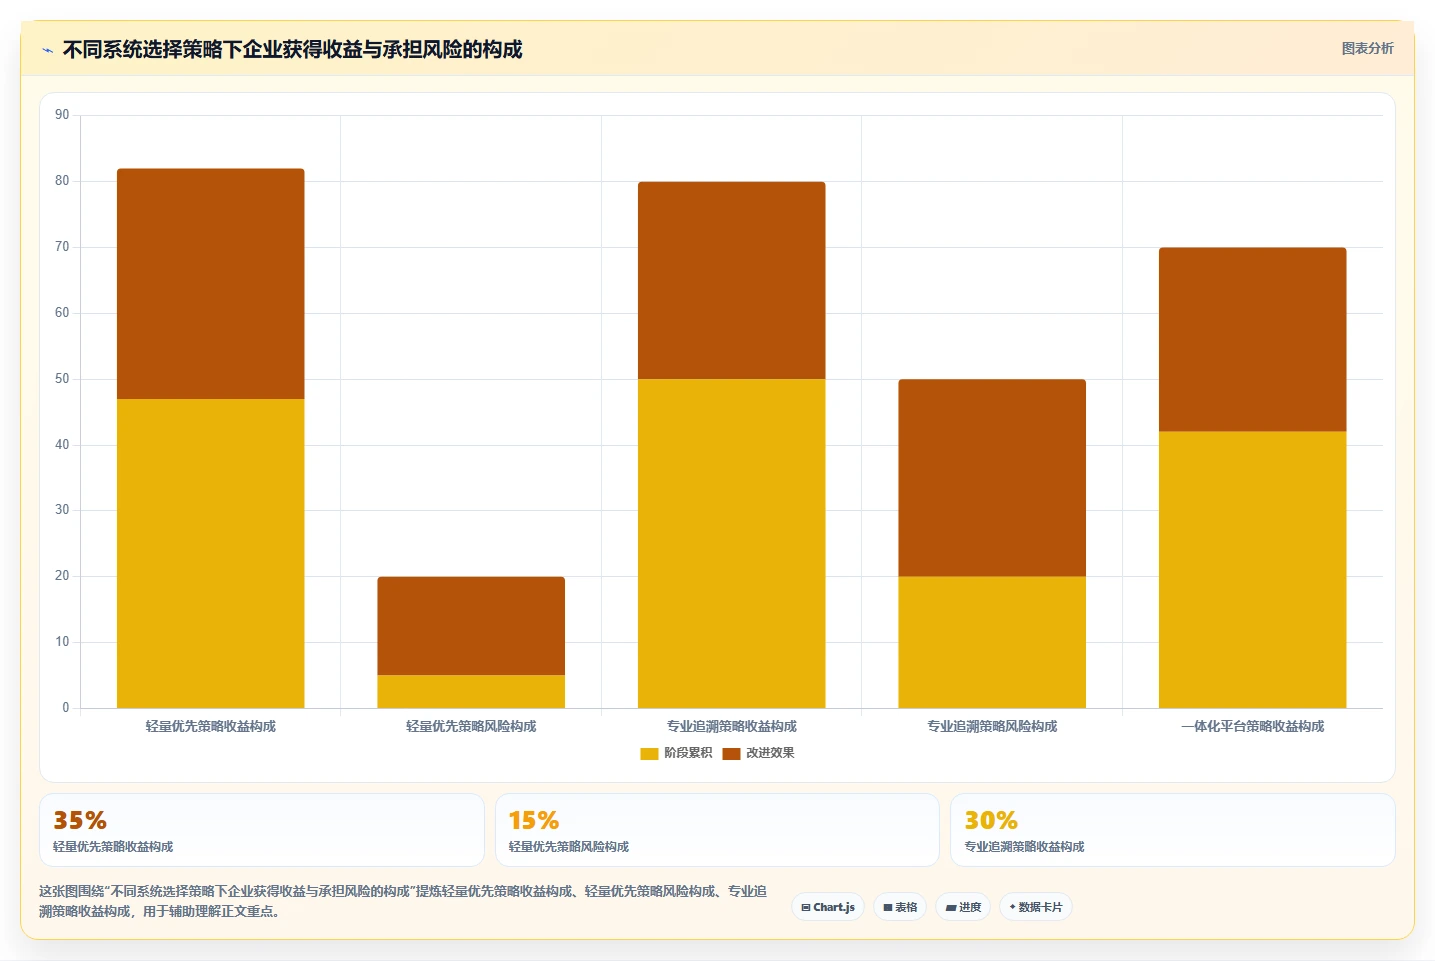Viewport: 1435px width, 961px height.
Task: Click the 进度 tag
Action: [963, 907]
